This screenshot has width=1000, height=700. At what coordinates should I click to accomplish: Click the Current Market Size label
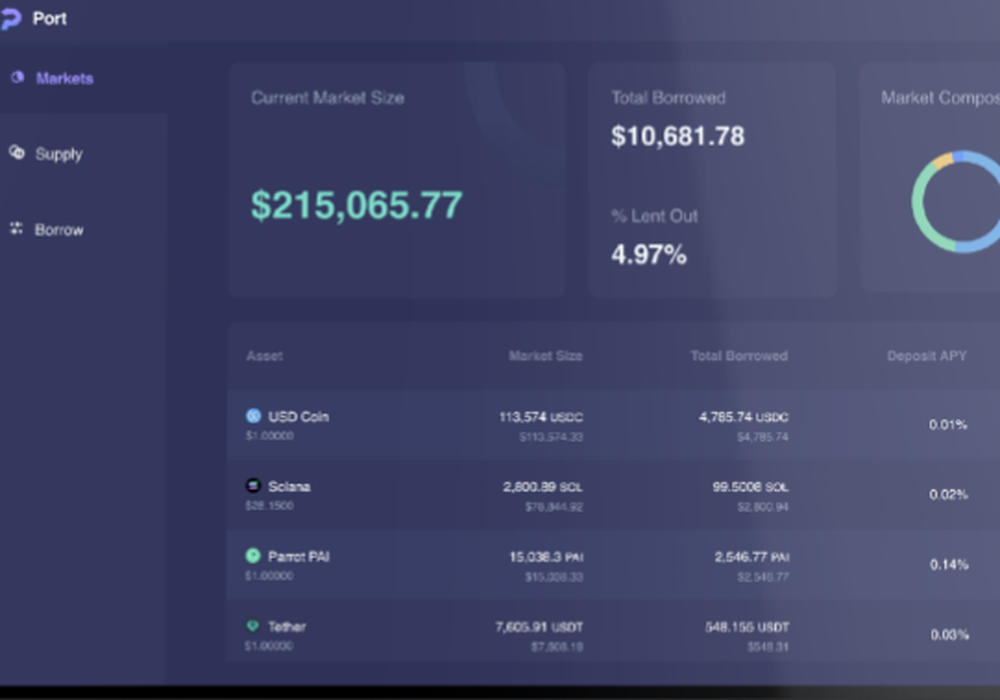tap(327, 98)
